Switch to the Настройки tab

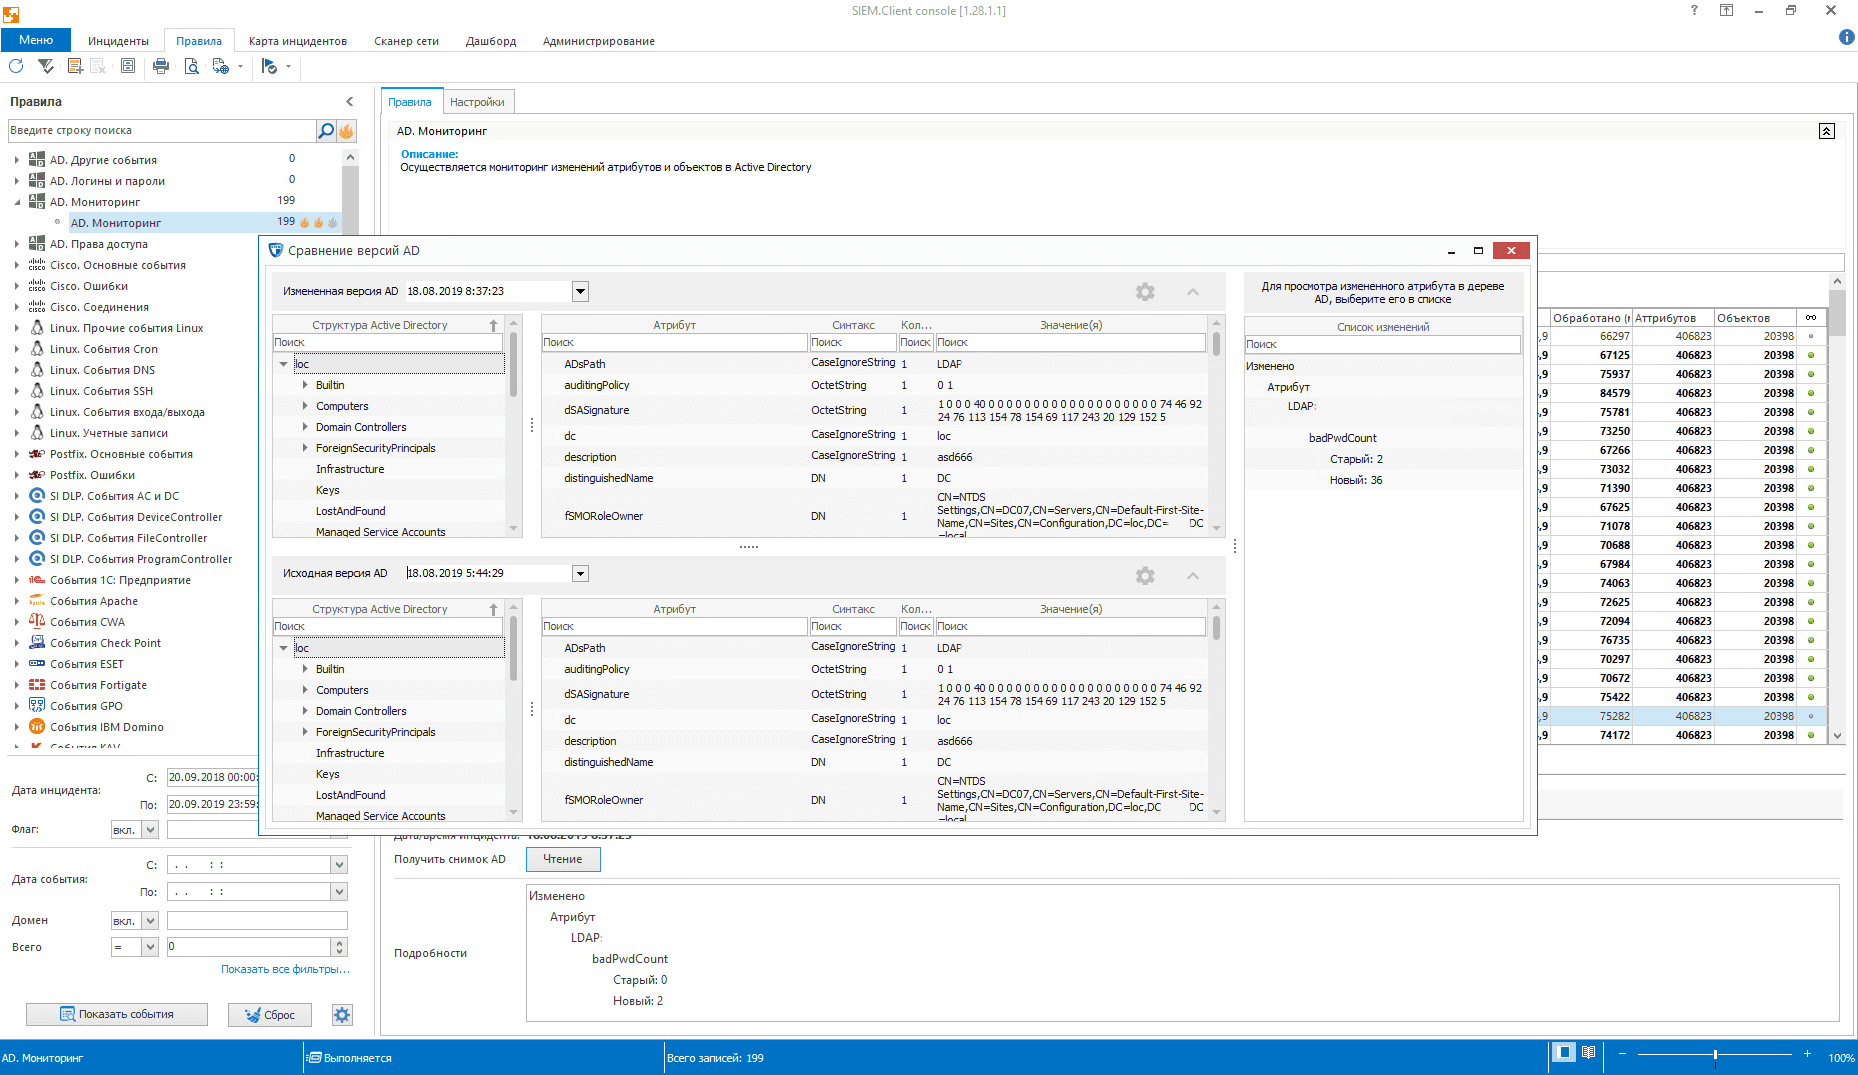[477, 102]
